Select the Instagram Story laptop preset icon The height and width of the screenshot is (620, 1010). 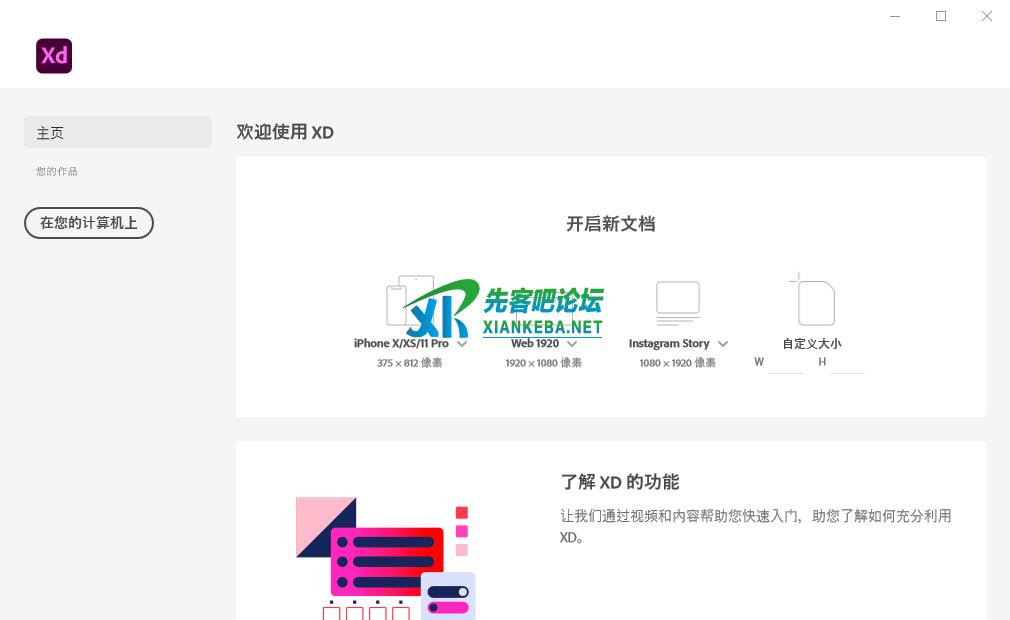point(677,302)
